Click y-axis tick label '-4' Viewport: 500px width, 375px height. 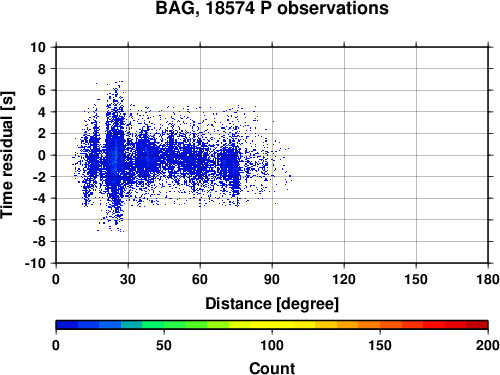(39, 198)
